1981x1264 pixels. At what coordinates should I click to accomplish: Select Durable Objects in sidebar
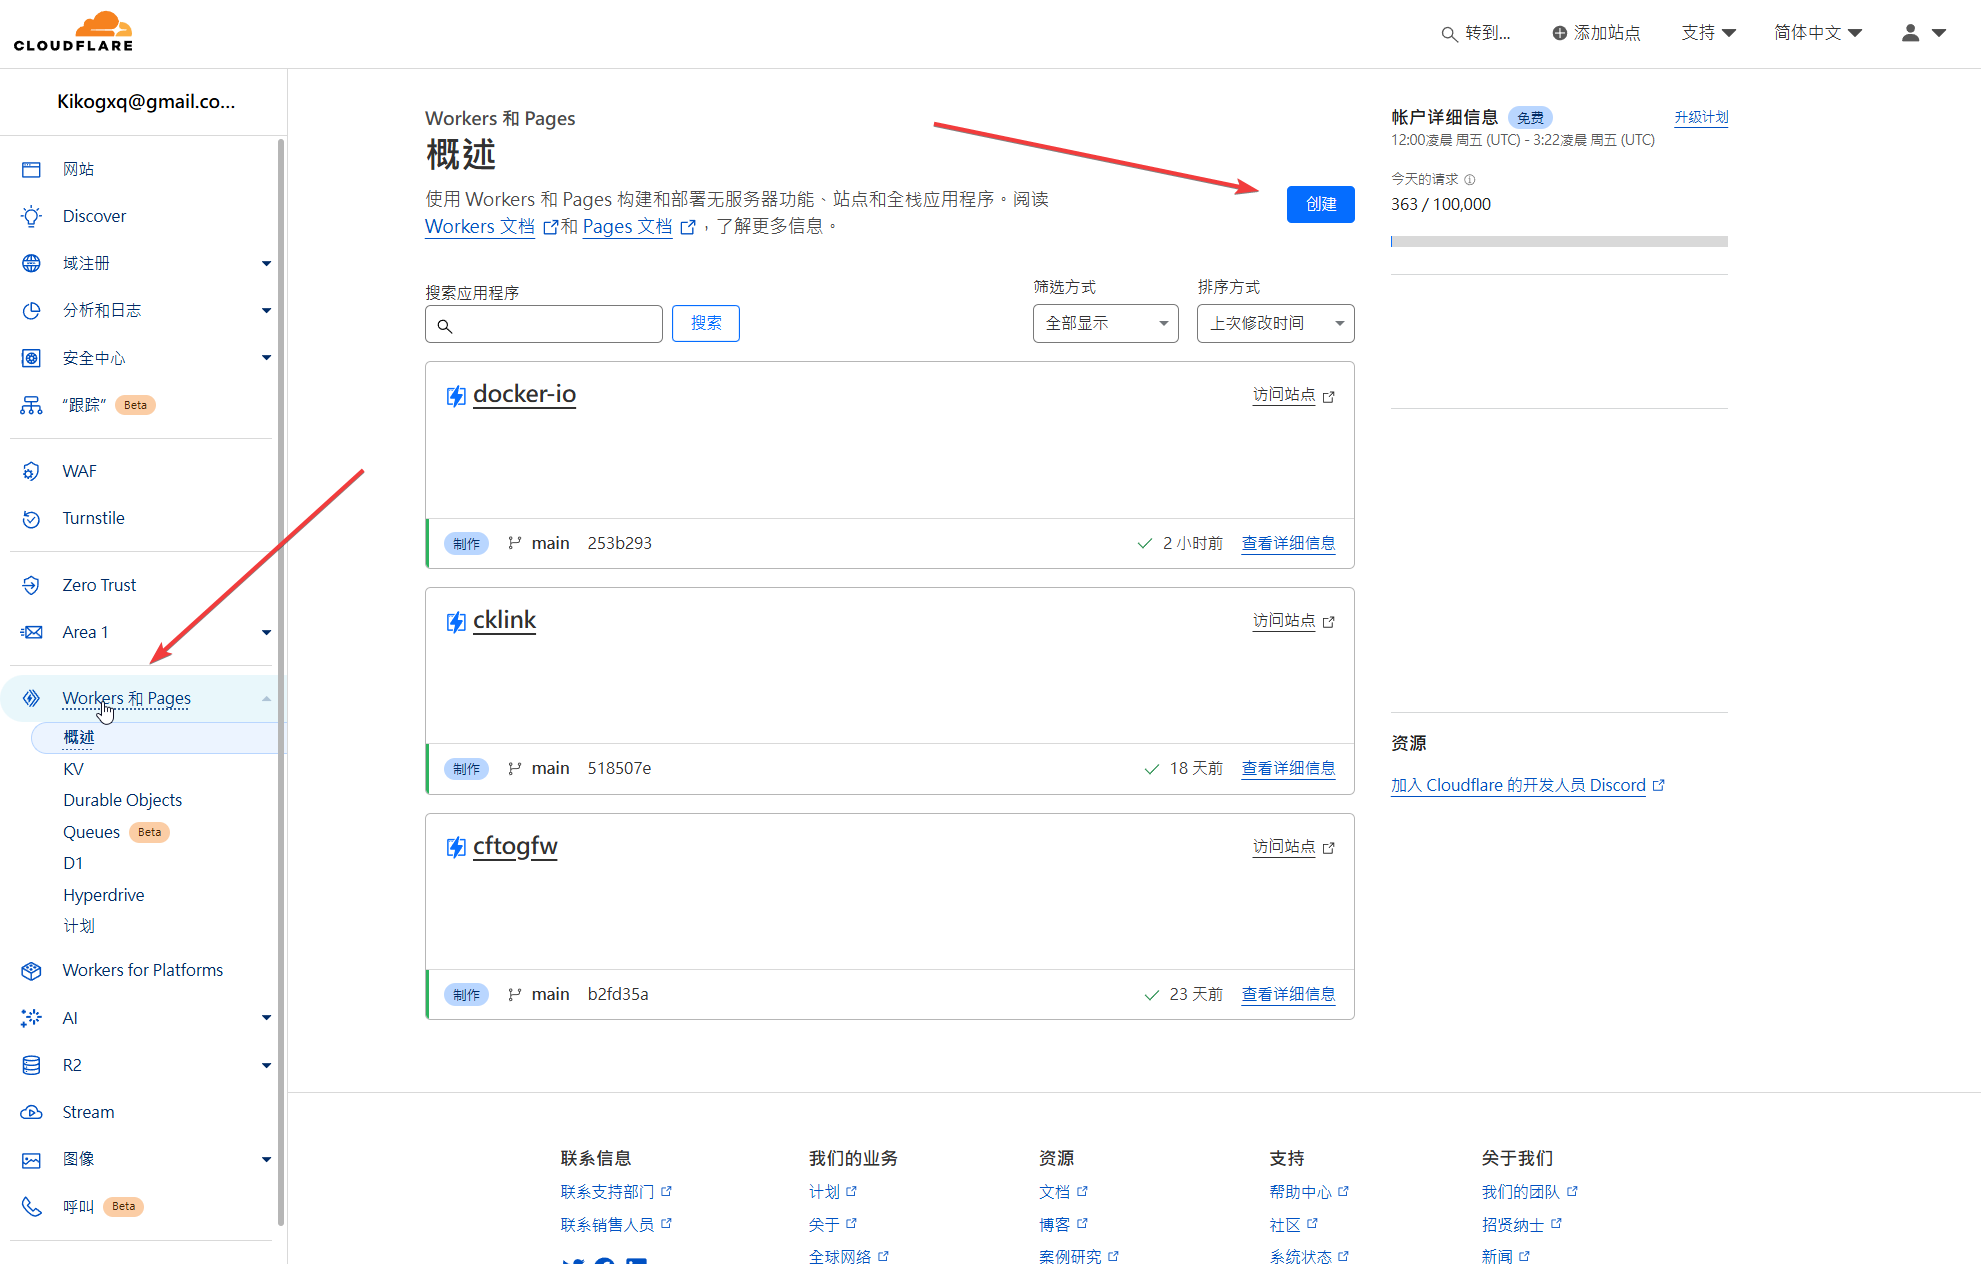pyautogui.click(x=122, y=800)
